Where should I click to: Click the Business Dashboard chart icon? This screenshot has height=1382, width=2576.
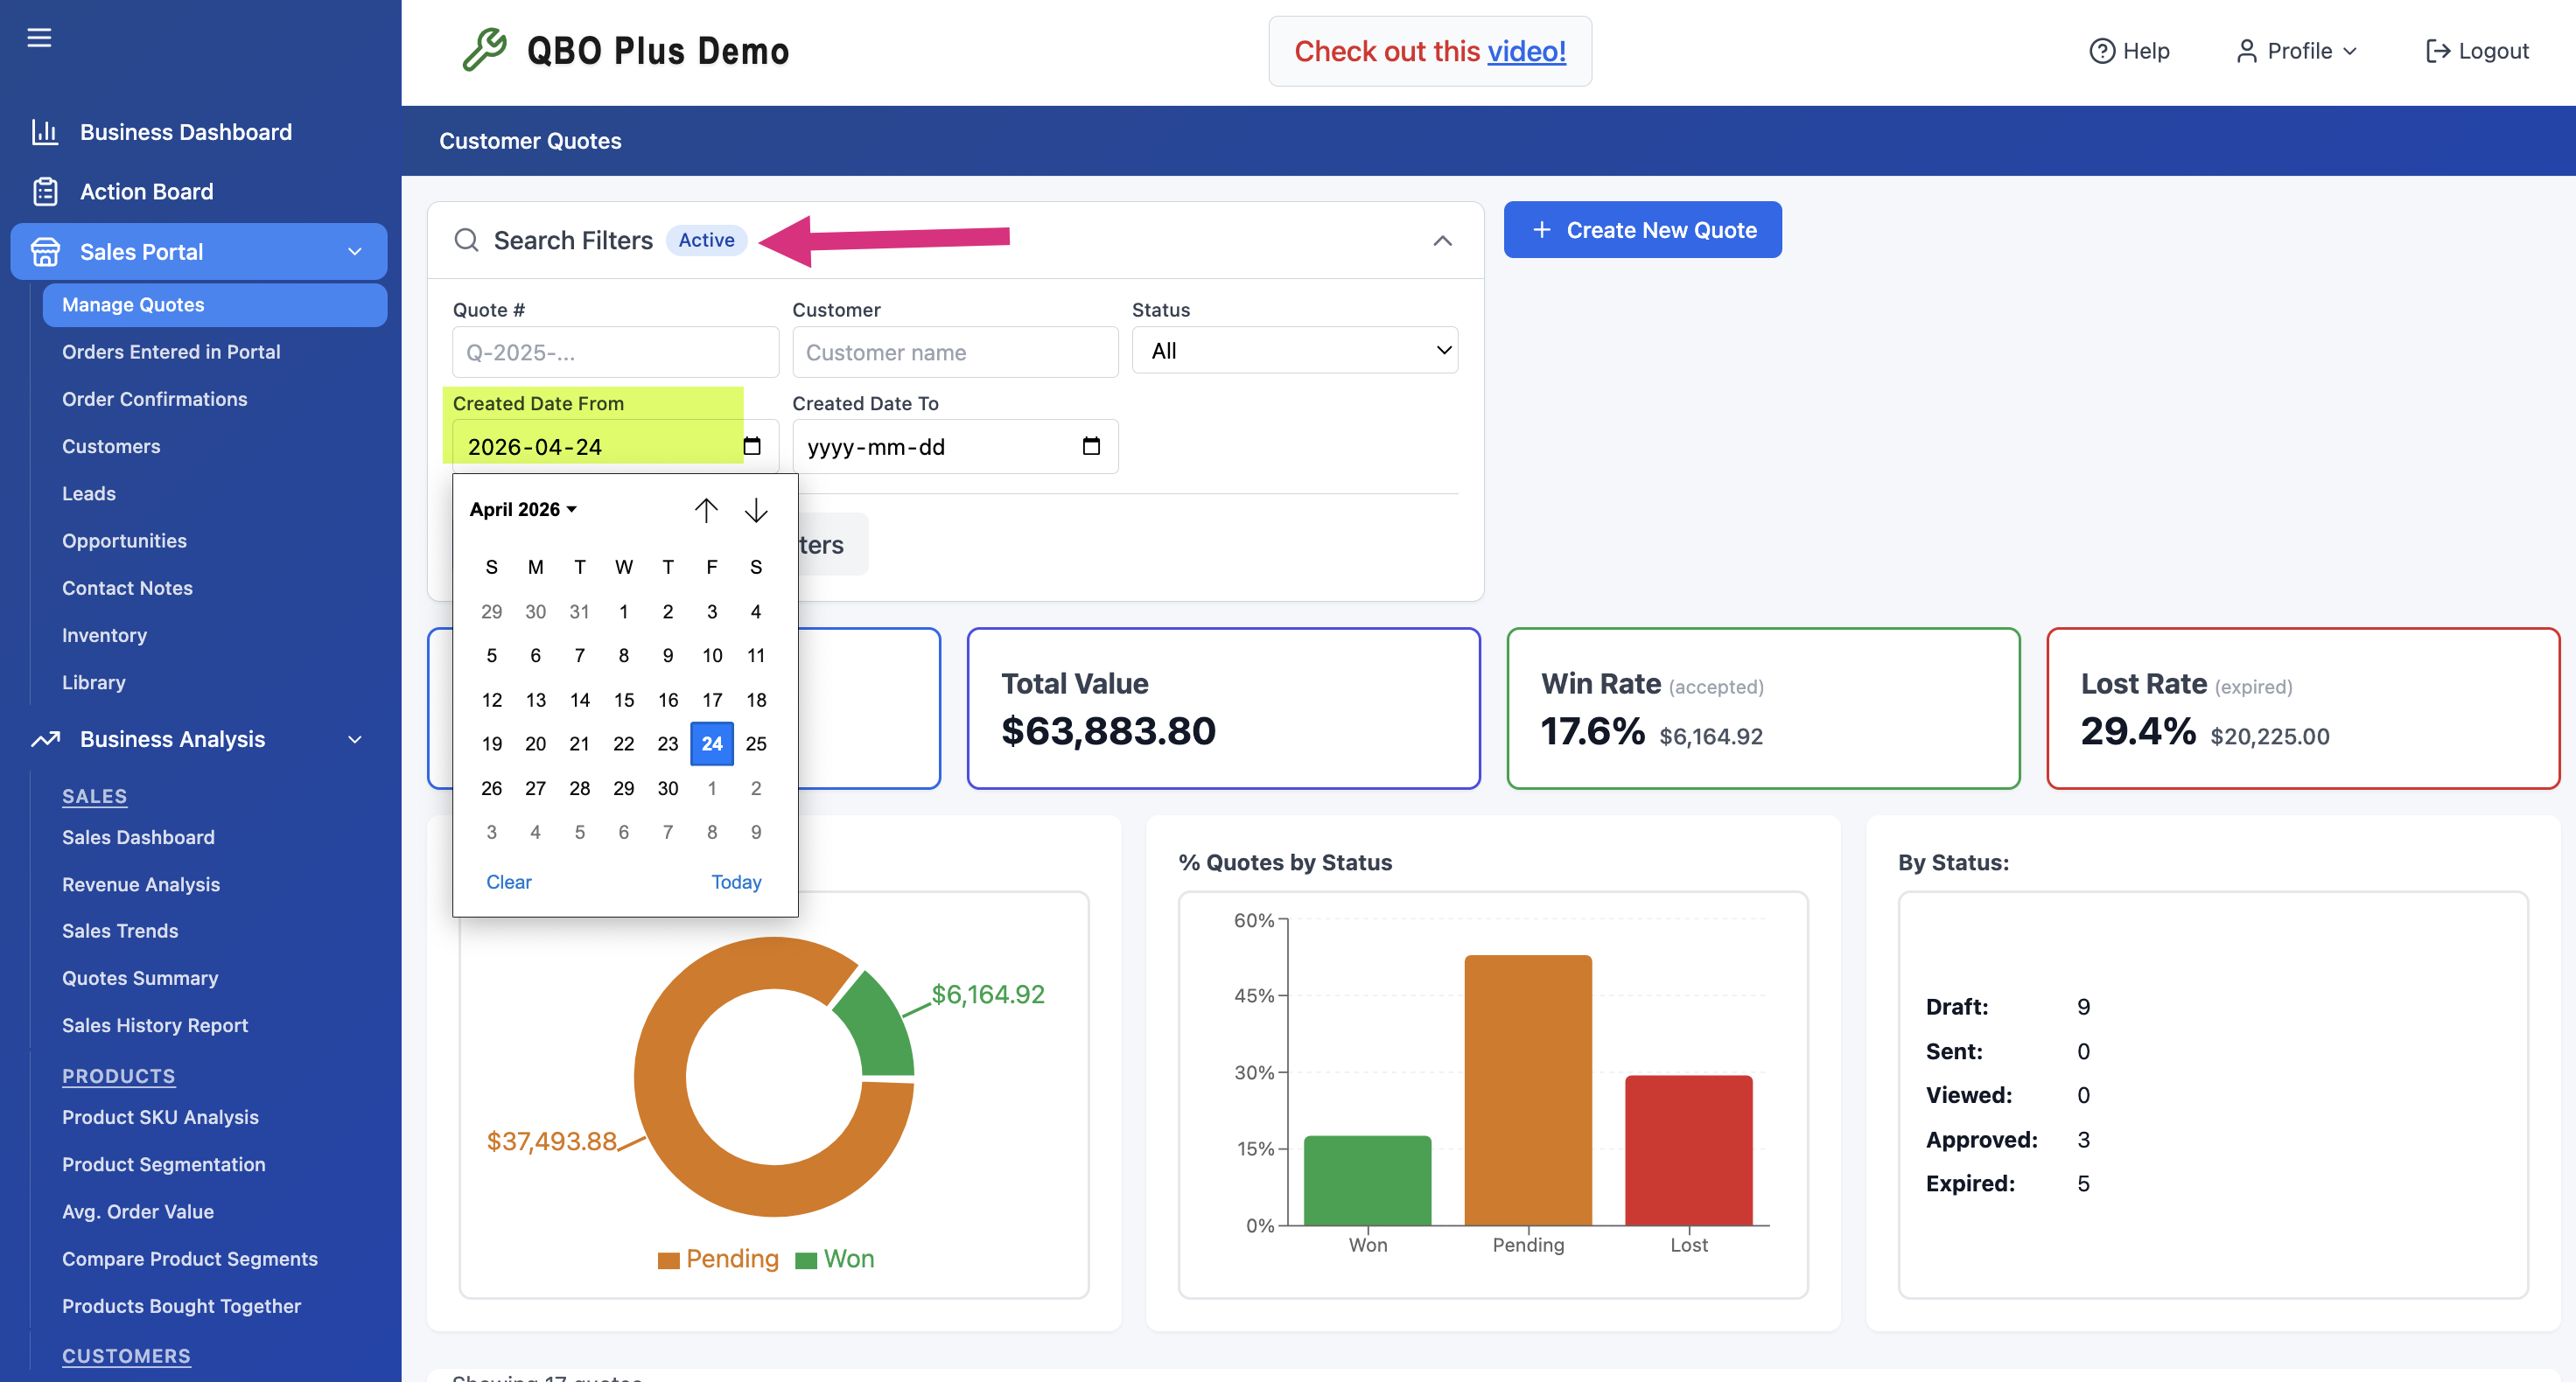point(45,132)
